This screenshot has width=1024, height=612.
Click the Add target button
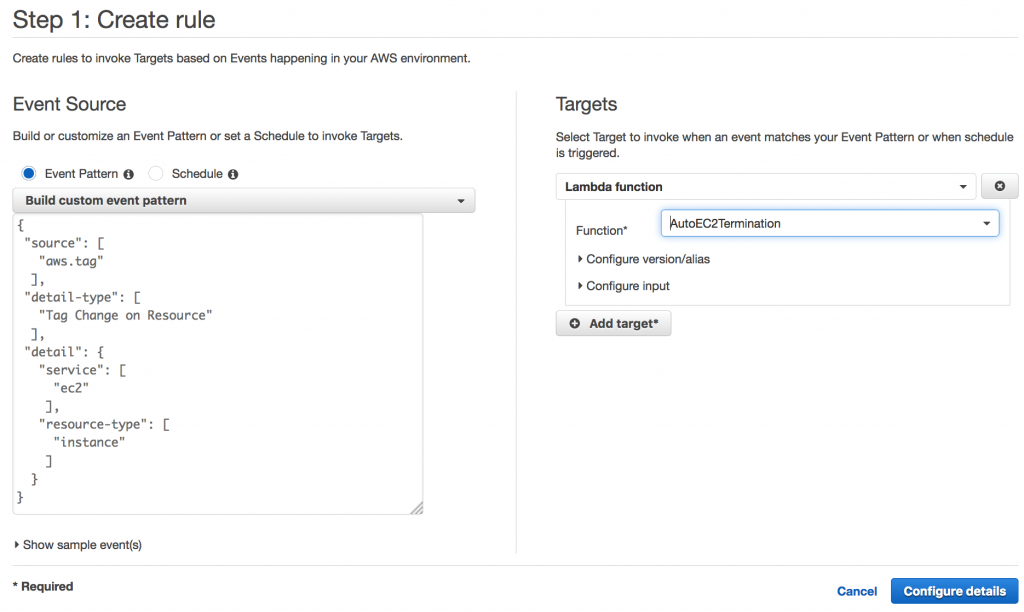(x=614, y=324)
